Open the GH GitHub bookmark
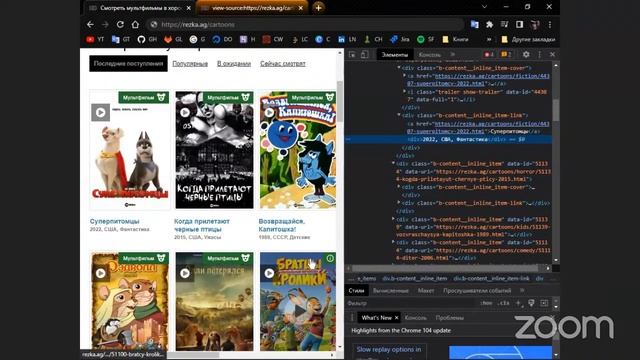This screenshot has width=640, height=360. point(147,39)
